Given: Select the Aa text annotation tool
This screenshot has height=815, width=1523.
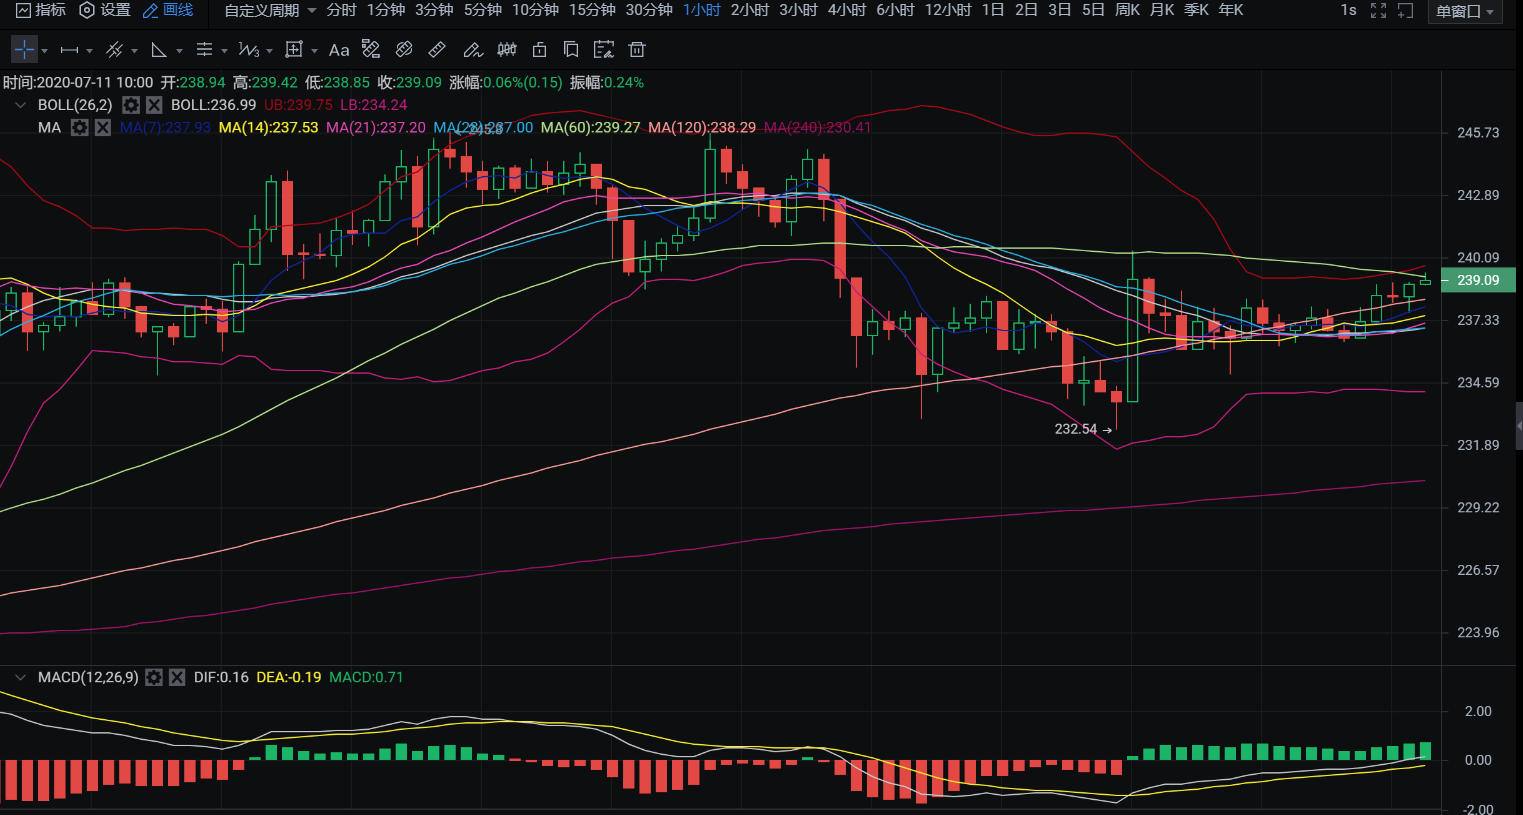Looking at the screenshot, I should click(x=339, y=49).
